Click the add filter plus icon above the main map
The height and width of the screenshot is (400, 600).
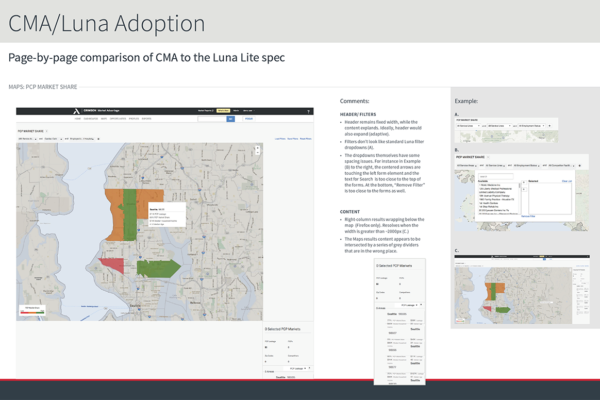point(98,139)
